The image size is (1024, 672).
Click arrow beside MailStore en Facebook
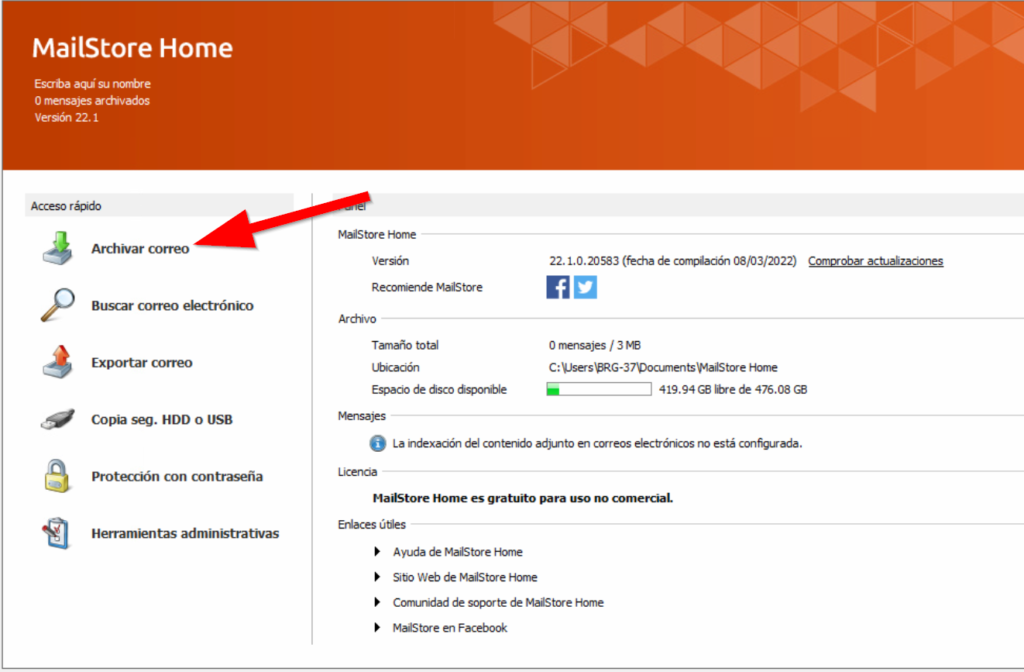(377, 628)
